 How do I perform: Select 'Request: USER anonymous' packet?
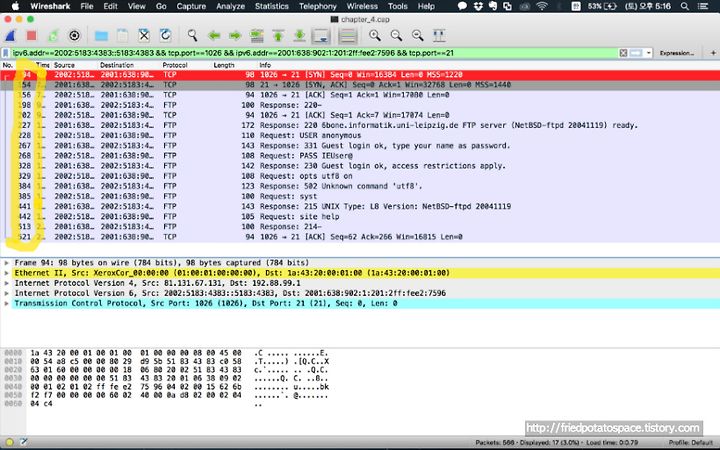[360, 135]
